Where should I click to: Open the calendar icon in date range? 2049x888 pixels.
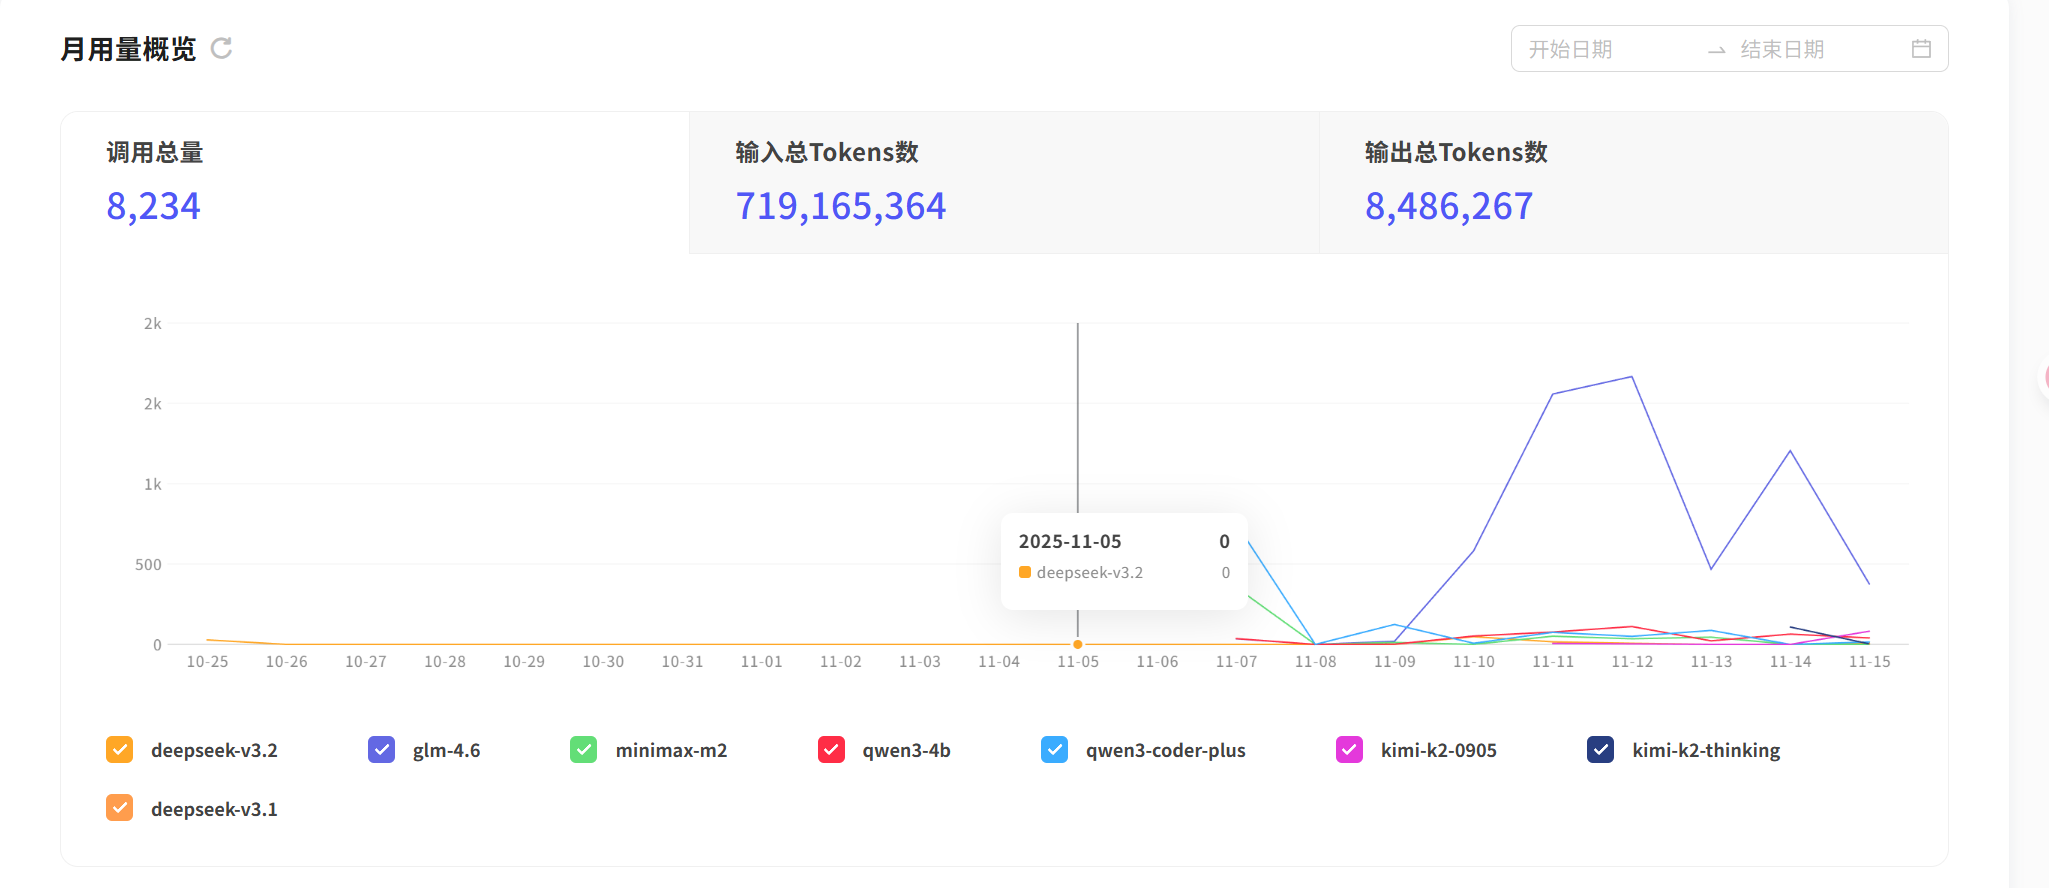coord(1921,49)
